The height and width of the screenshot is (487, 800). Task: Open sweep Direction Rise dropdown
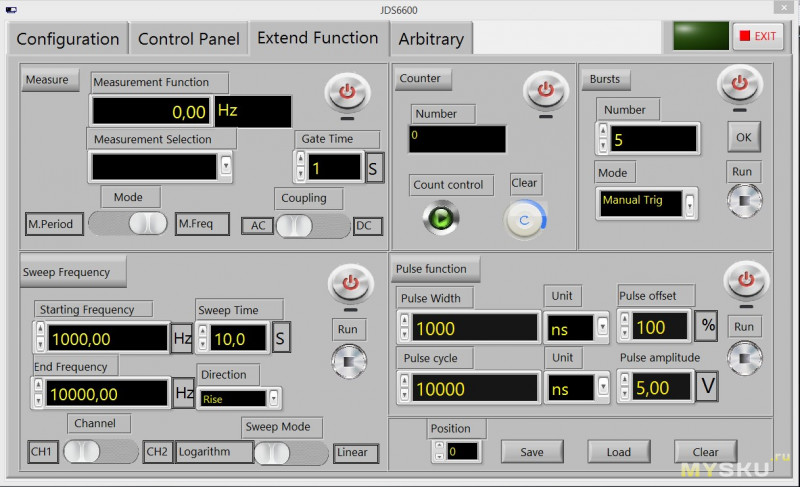[x=274, y=398]
